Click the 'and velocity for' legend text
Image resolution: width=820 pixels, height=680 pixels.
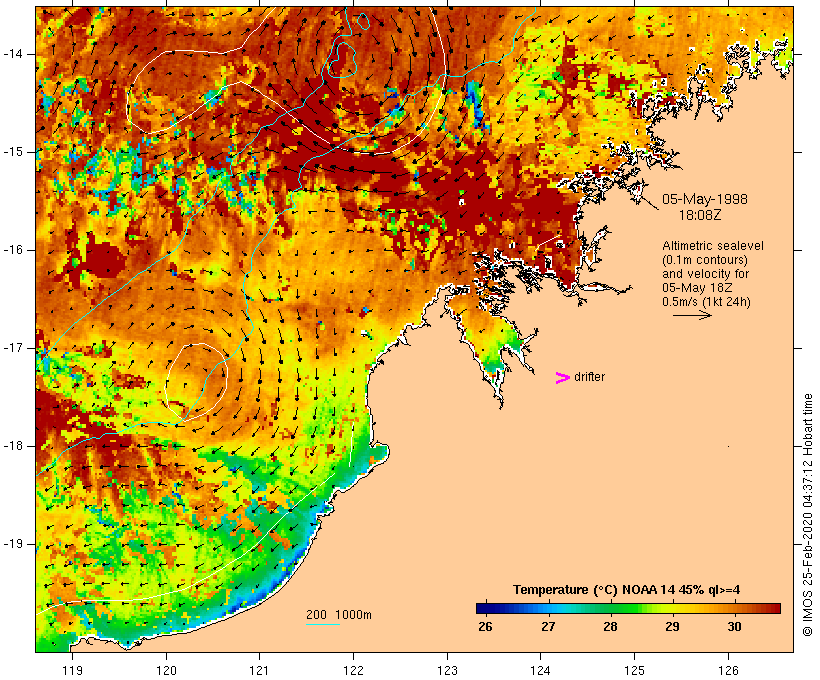pos(705,274)
